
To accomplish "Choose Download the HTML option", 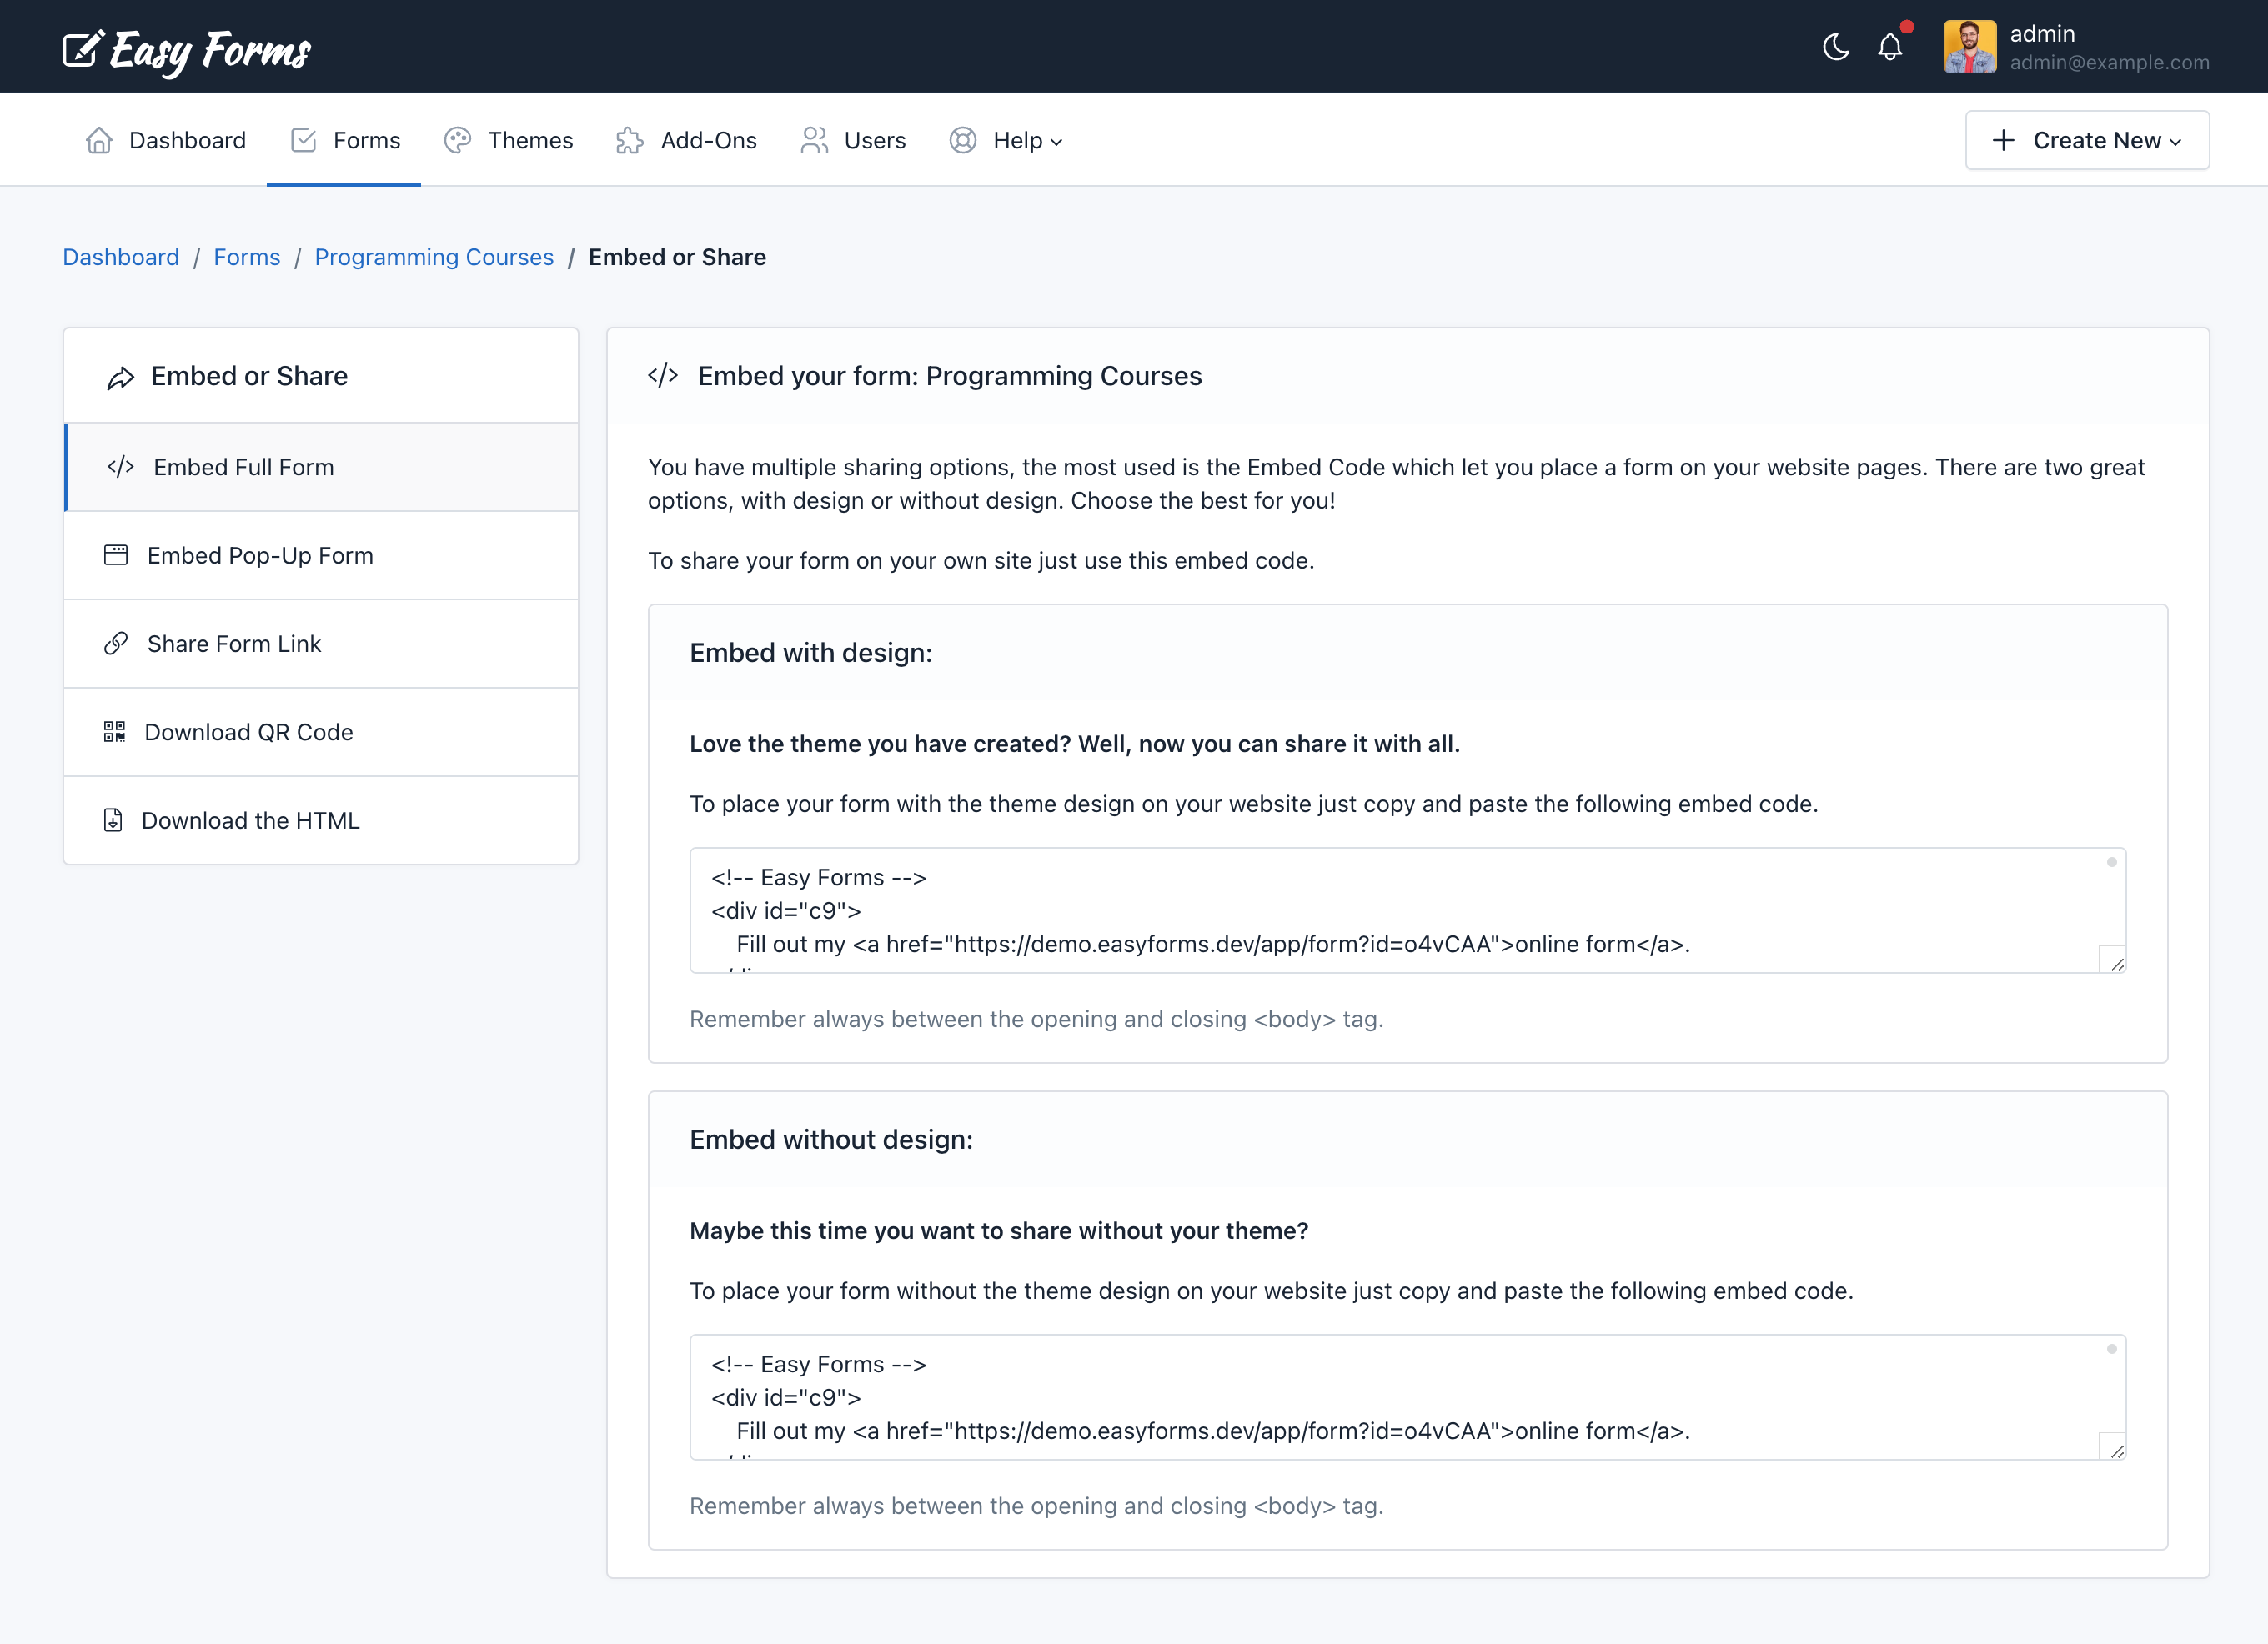I will pos(321,820).
